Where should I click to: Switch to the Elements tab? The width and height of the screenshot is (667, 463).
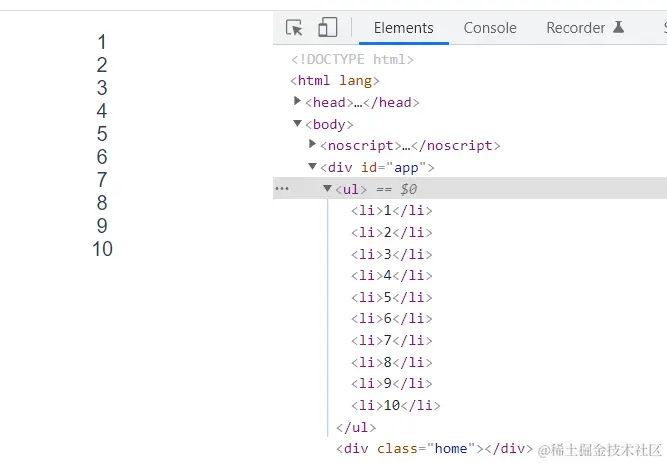tap(403, 28)
